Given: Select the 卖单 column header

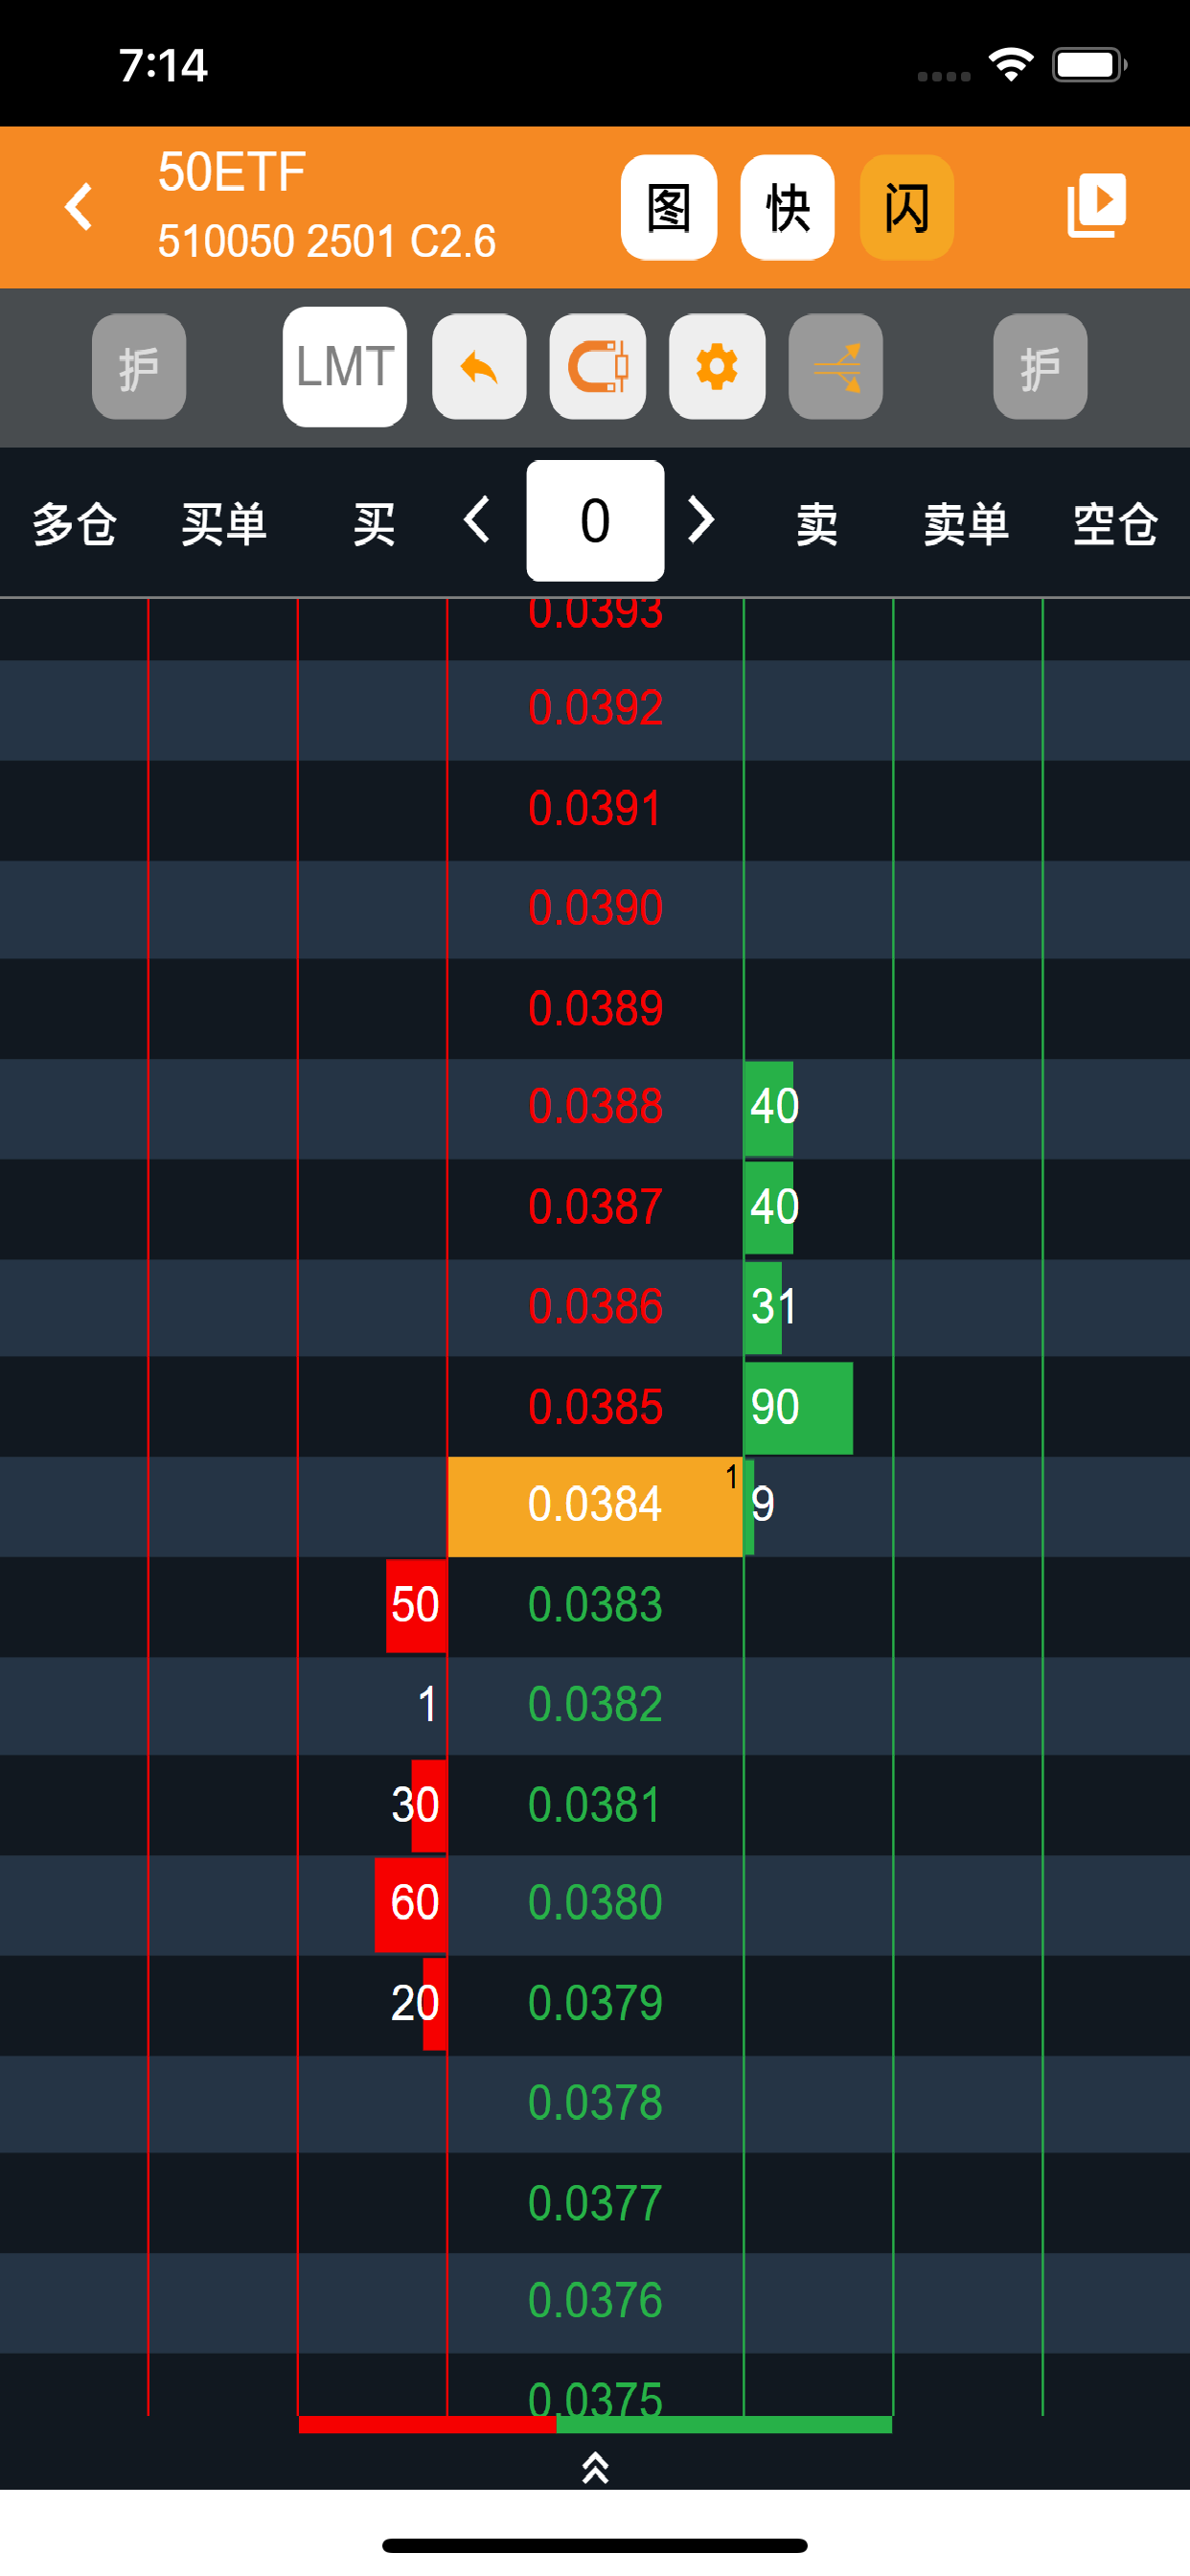Looking at the screenshot, I should 966,523.
